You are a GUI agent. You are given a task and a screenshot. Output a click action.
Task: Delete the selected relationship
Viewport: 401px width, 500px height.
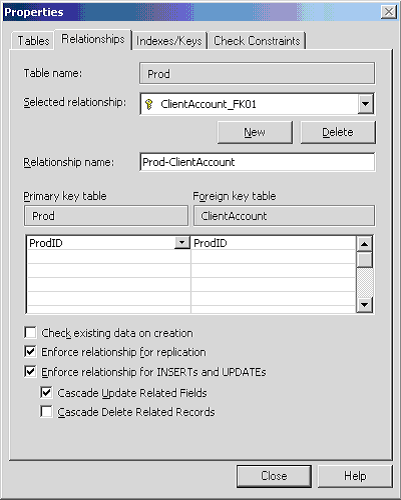(x=338, y=132)
